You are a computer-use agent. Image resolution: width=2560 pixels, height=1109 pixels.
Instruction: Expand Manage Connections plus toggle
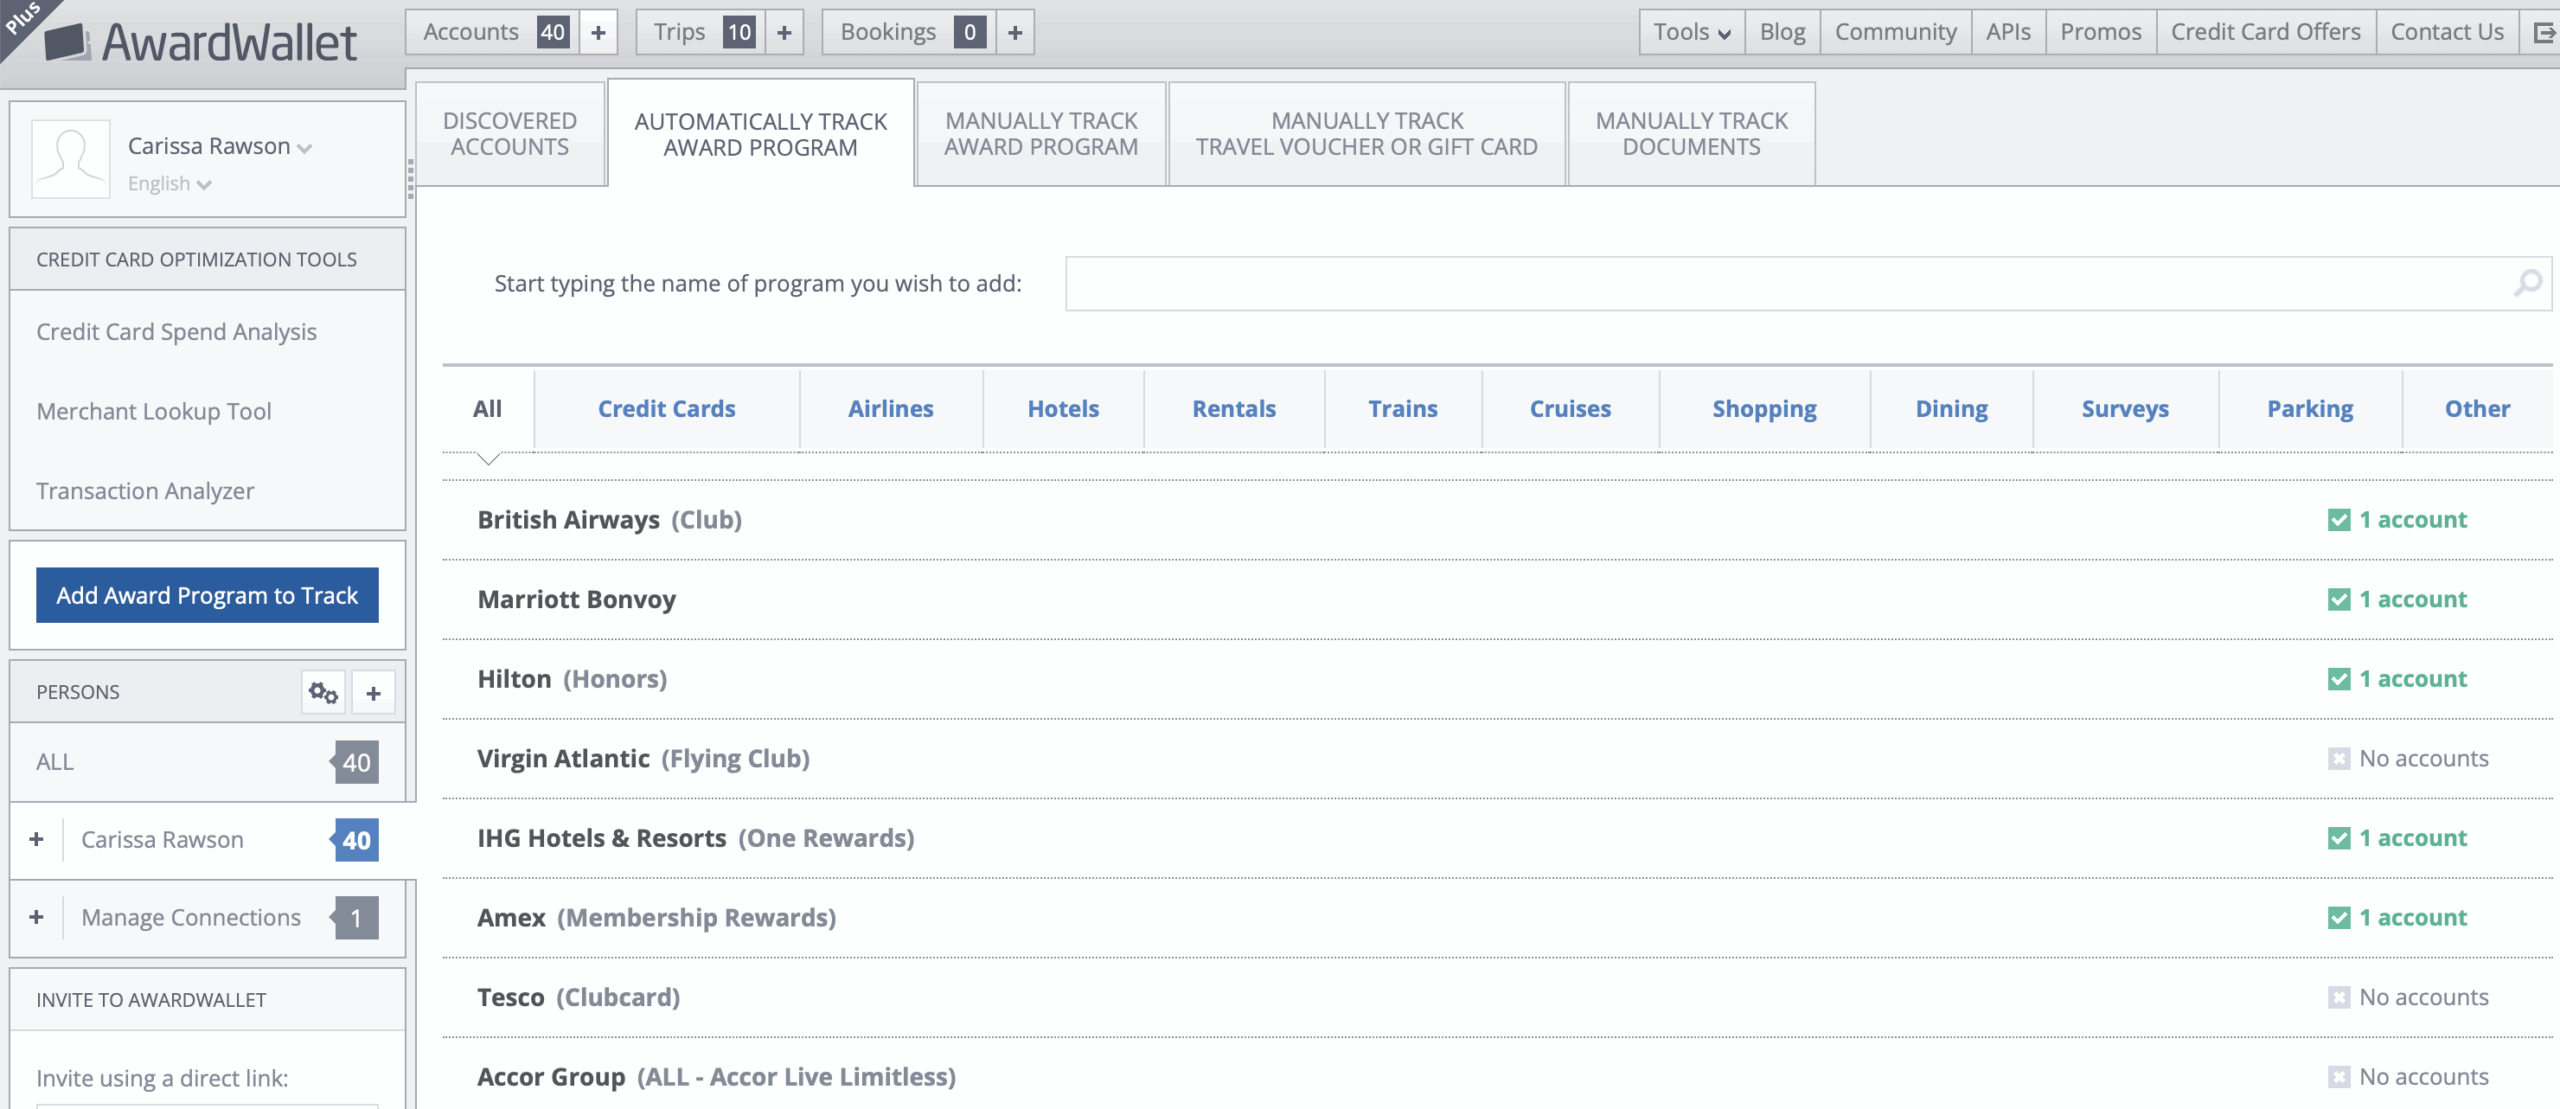point(37,917)
